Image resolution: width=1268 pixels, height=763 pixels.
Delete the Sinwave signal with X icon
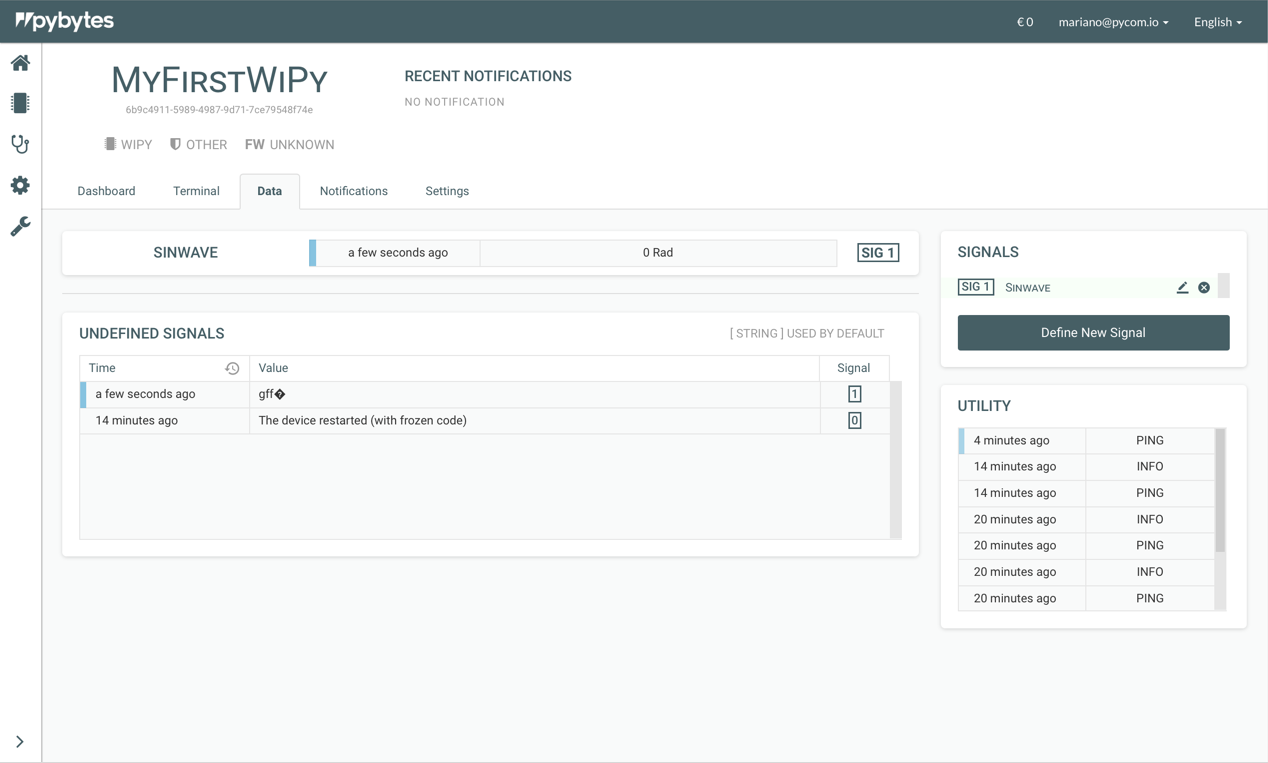click(x=1204, y=288)
